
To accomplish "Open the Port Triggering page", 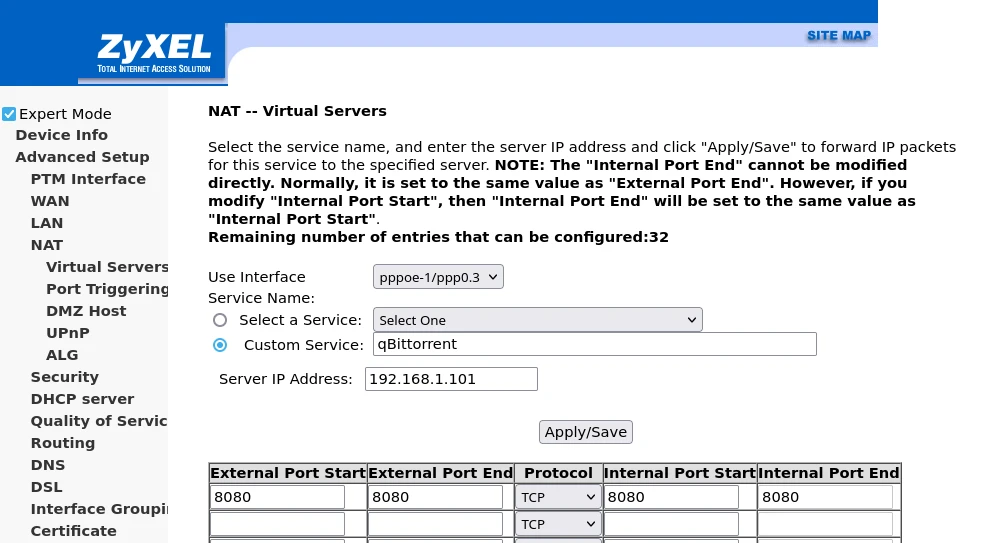I will coord(107,289).
